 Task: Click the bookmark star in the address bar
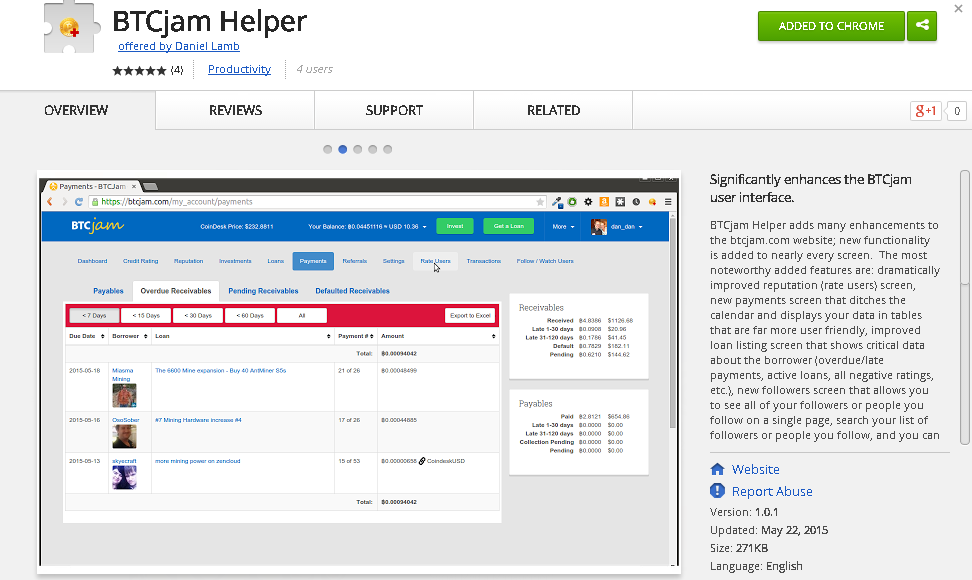click(540, 202)
